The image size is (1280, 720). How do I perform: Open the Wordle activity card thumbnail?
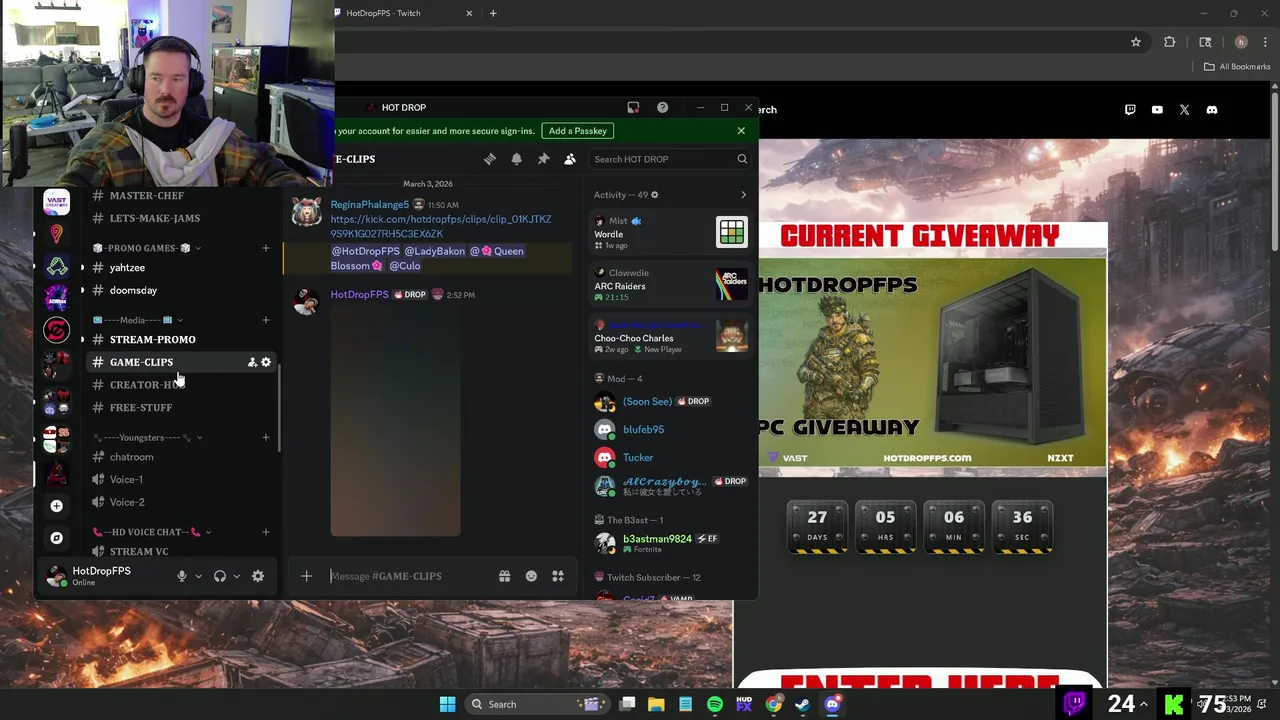[732, 232]
